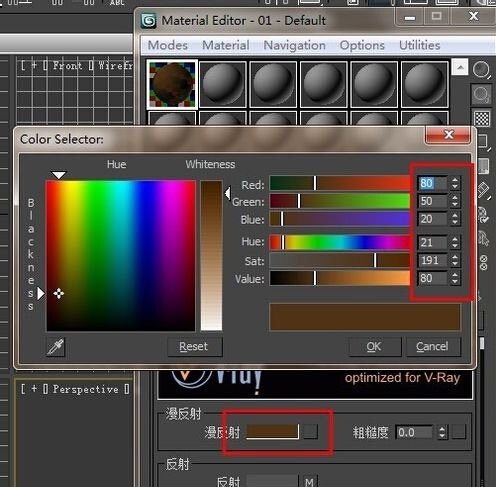Screen dimensions: 496x487
Task: Open the brown diffuse color swatch
Action: [x=272, y=432]
